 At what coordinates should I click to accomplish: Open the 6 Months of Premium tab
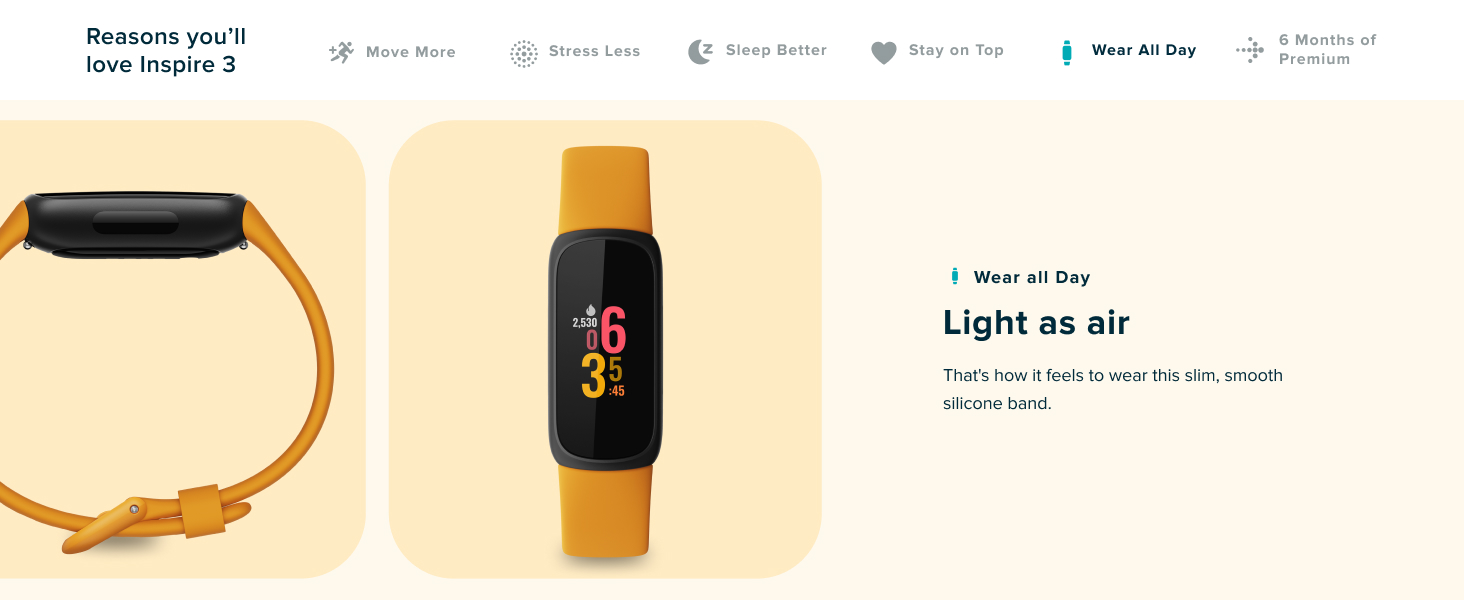coord(1328,50)
